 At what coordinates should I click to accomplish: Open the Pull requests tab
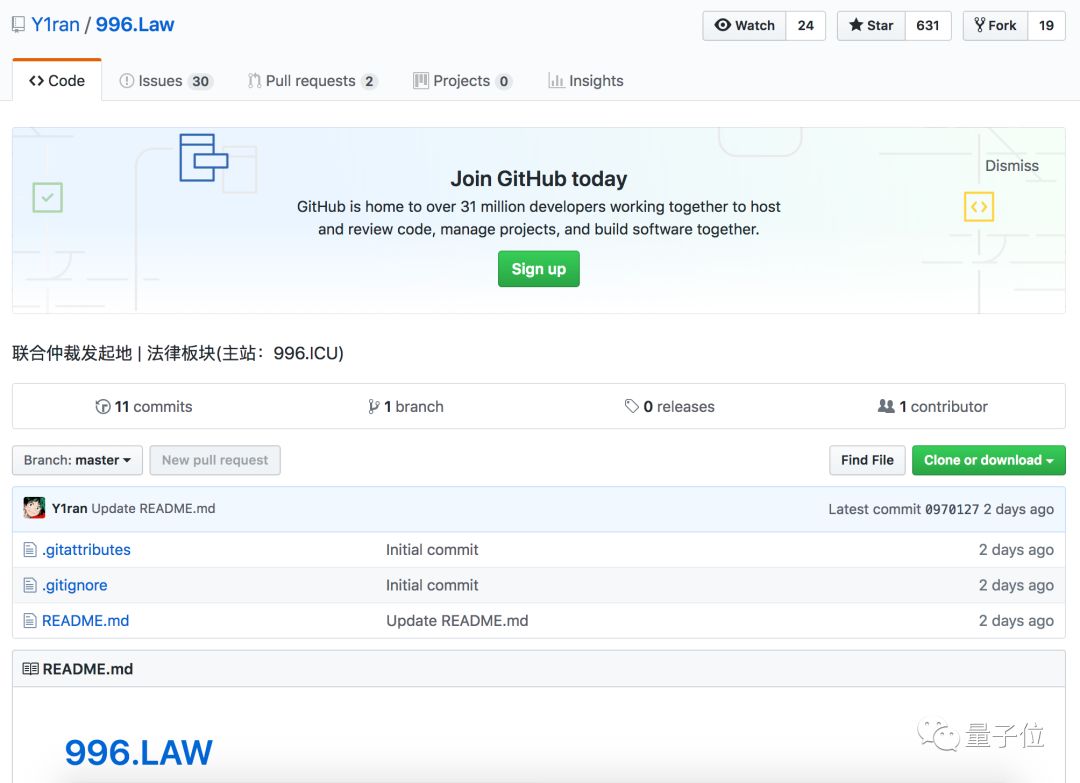point(312,81)
